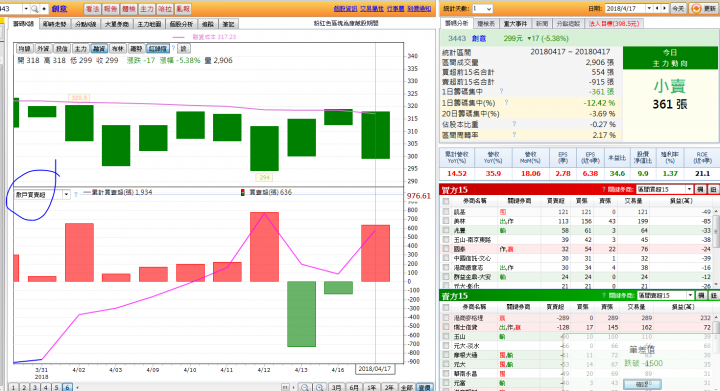Image resolution: width=720 pixels, height=391 pixels.
Task: Select chart page 6 at bottom
Action: [67, 387]
